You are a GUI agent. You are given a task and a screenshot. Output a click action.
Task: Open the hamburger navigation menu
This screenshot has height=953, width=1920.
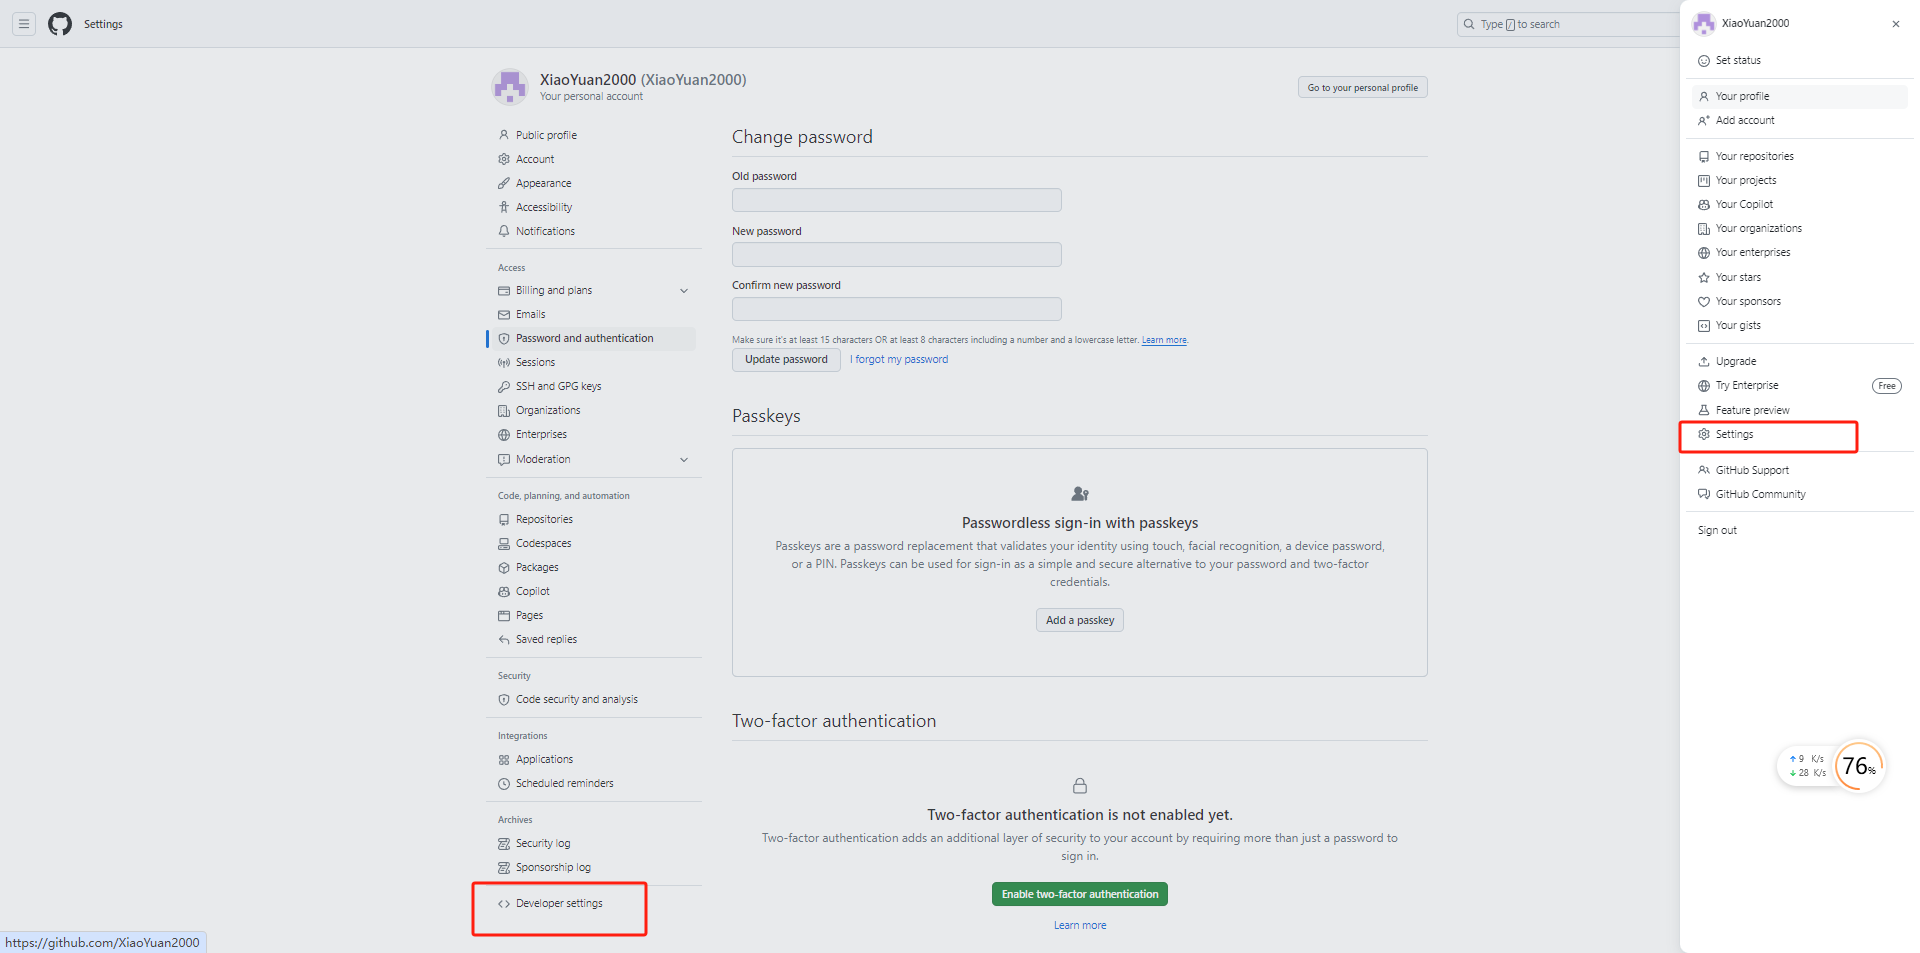[x=24, y=24]
